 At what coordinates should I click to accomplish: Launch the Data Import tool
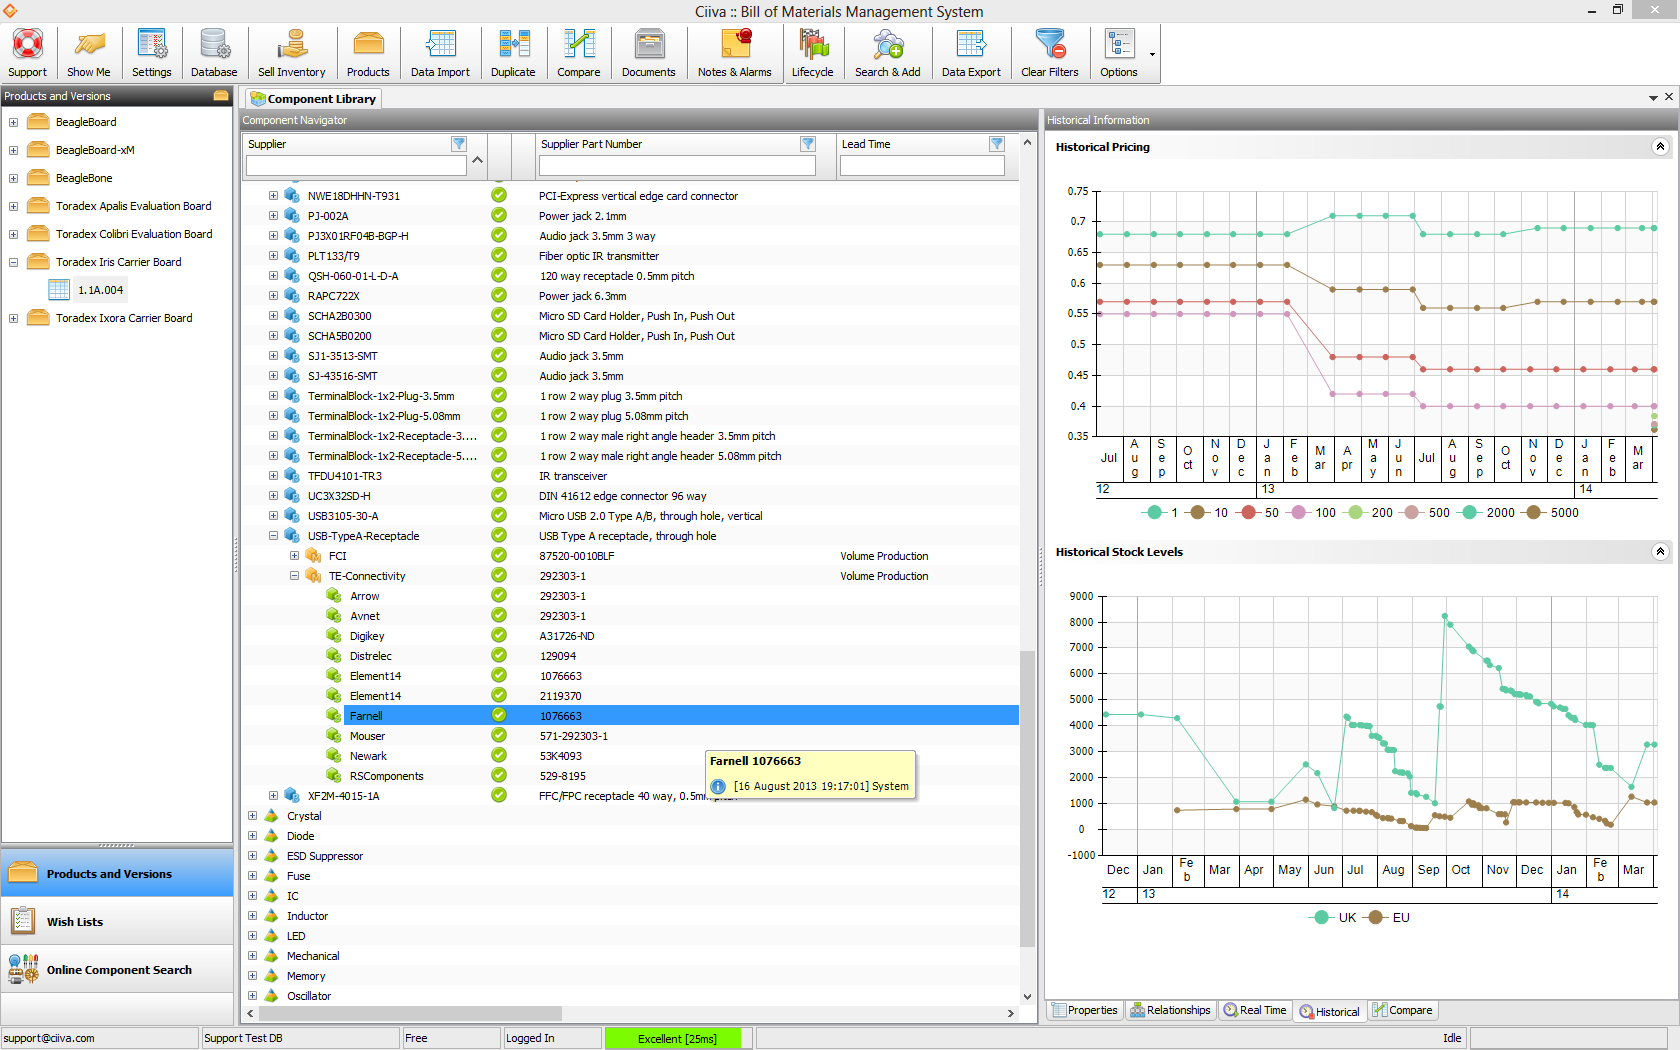(440, 52)
